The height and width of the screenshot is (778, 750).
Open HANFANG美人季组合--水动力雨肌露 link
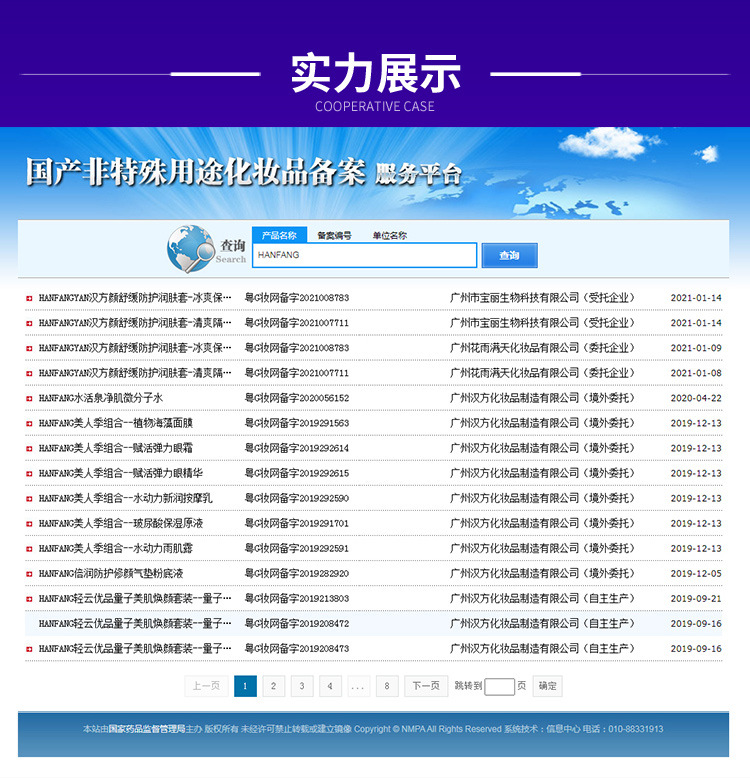click(116, 549)
